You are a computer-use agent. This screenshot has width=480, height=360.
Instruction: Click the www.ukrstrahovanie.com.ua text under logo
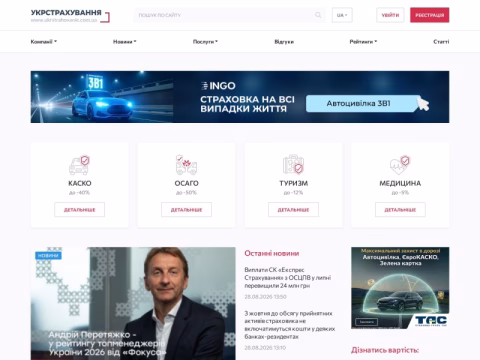(64, 20)
